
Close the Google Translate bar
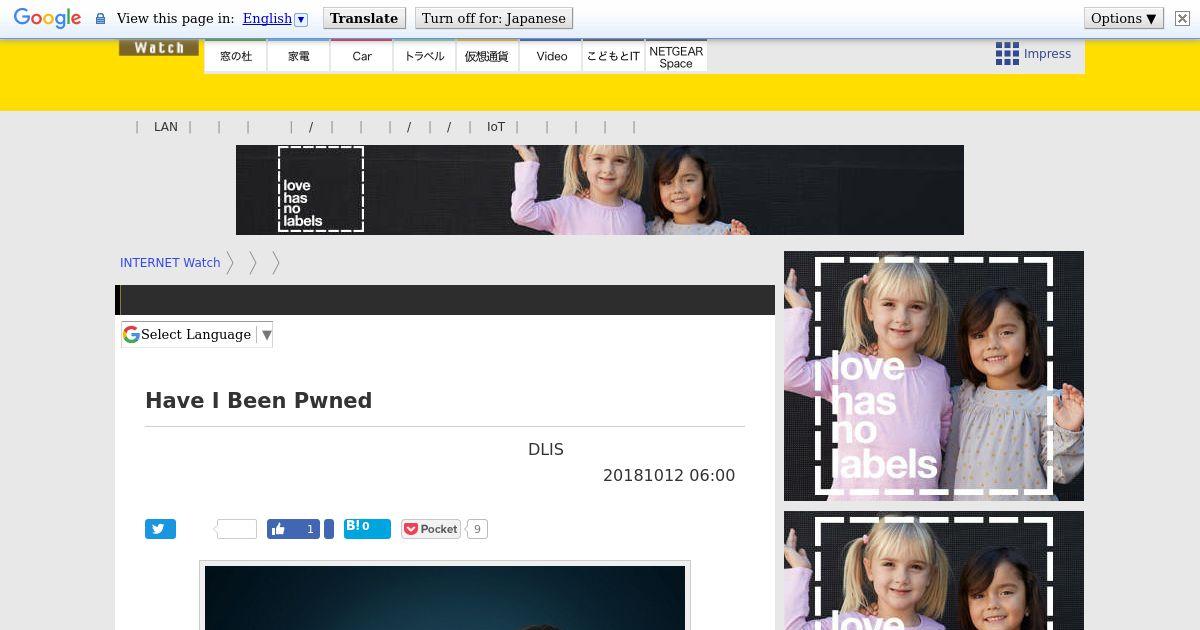coord(1182,19)
